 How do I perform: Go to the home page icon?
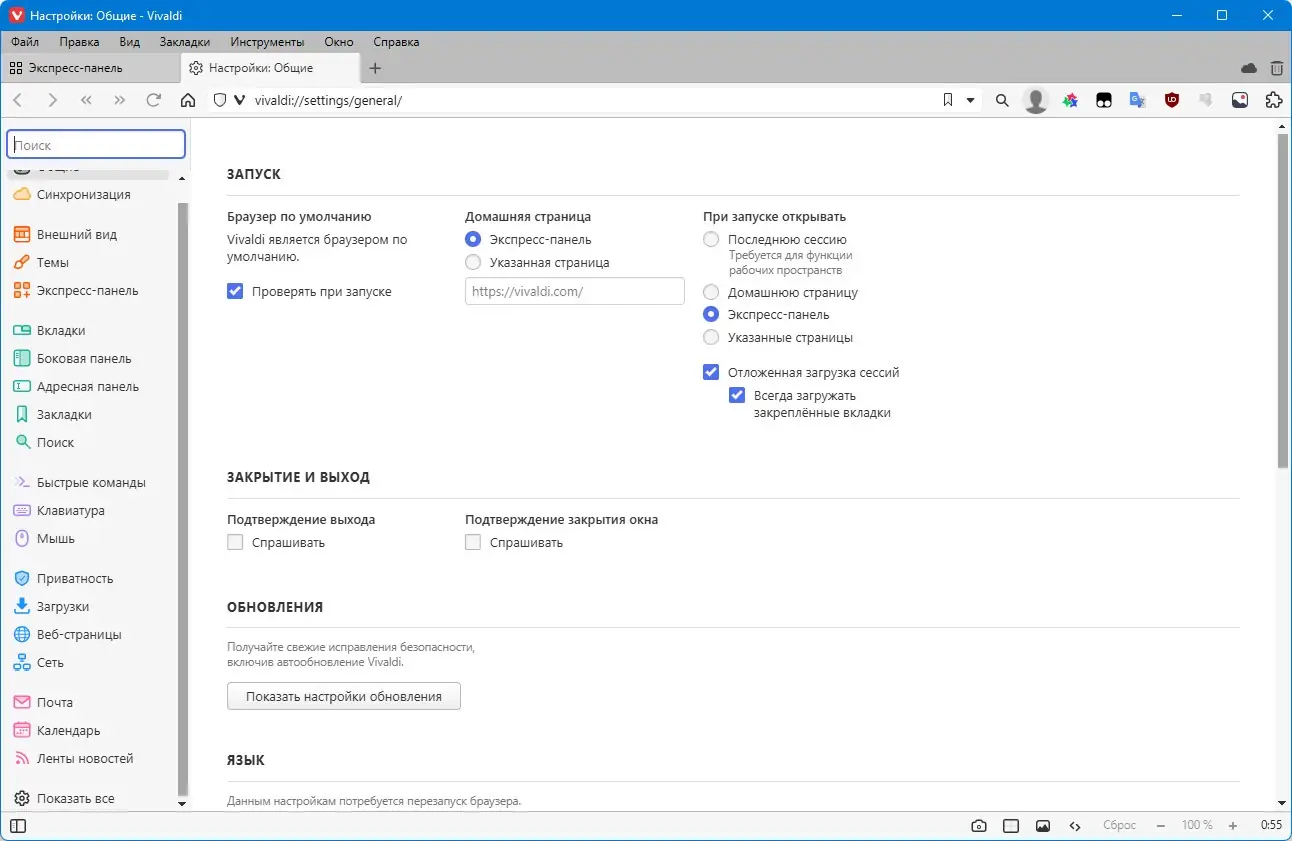[188, 100]
